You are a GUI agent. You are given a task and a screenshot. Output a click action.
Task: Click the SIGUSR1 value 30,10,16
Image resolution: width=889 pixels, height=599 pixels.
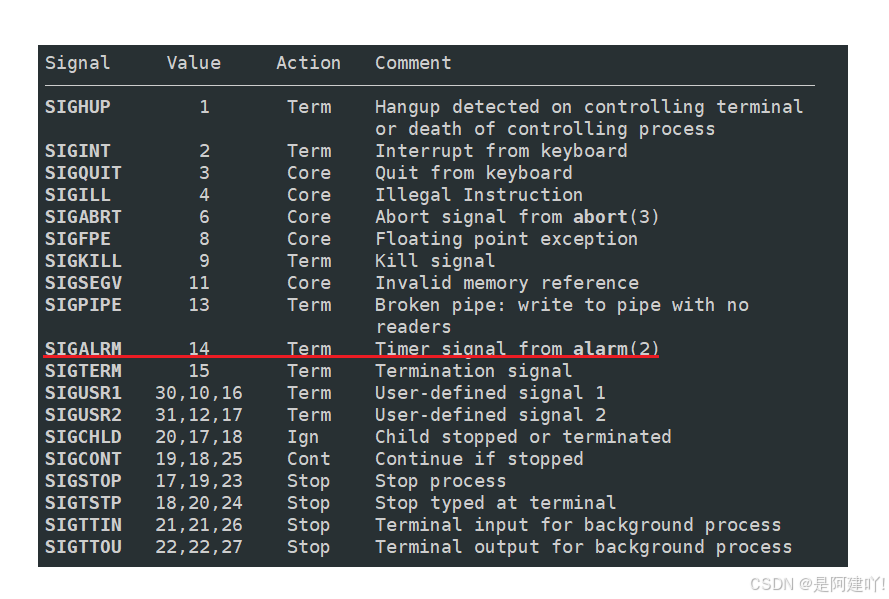(199, 393)
